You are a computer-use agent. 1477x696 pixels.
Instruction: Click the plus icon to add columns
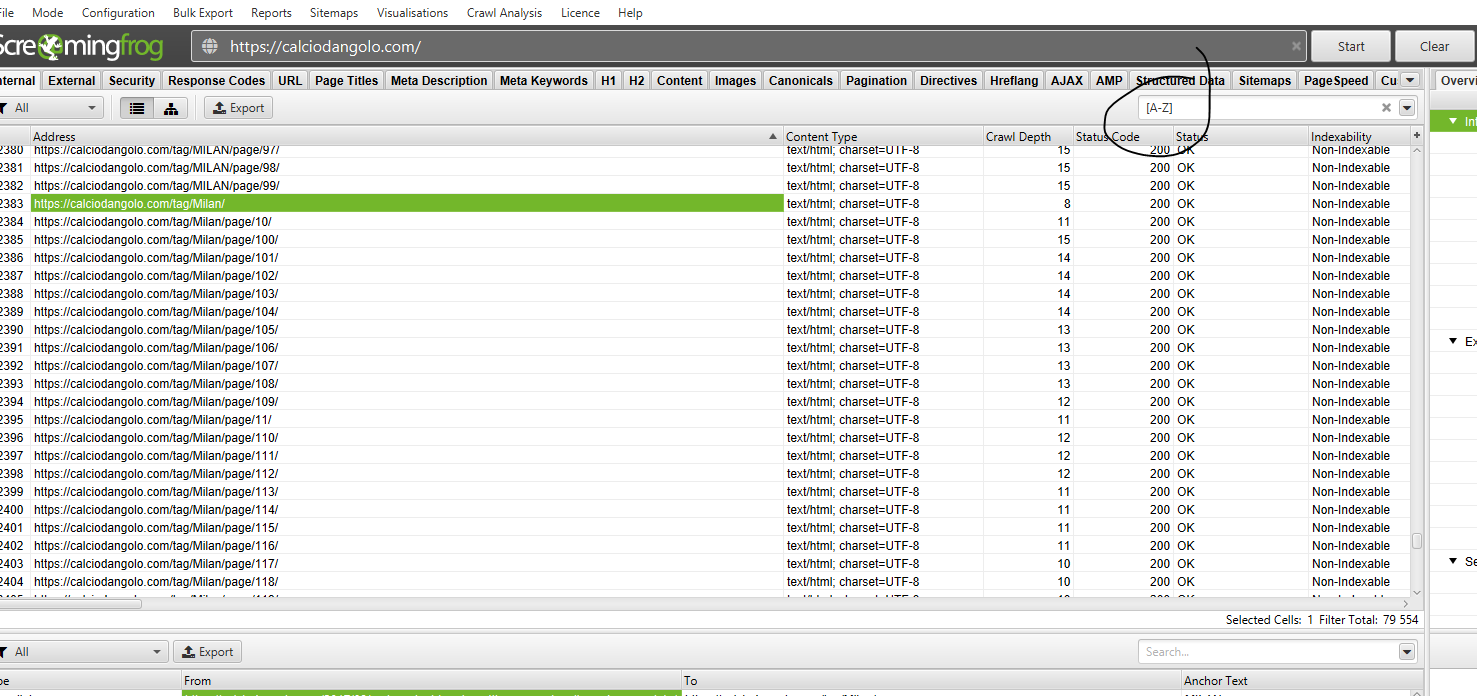click(1416, 135)
